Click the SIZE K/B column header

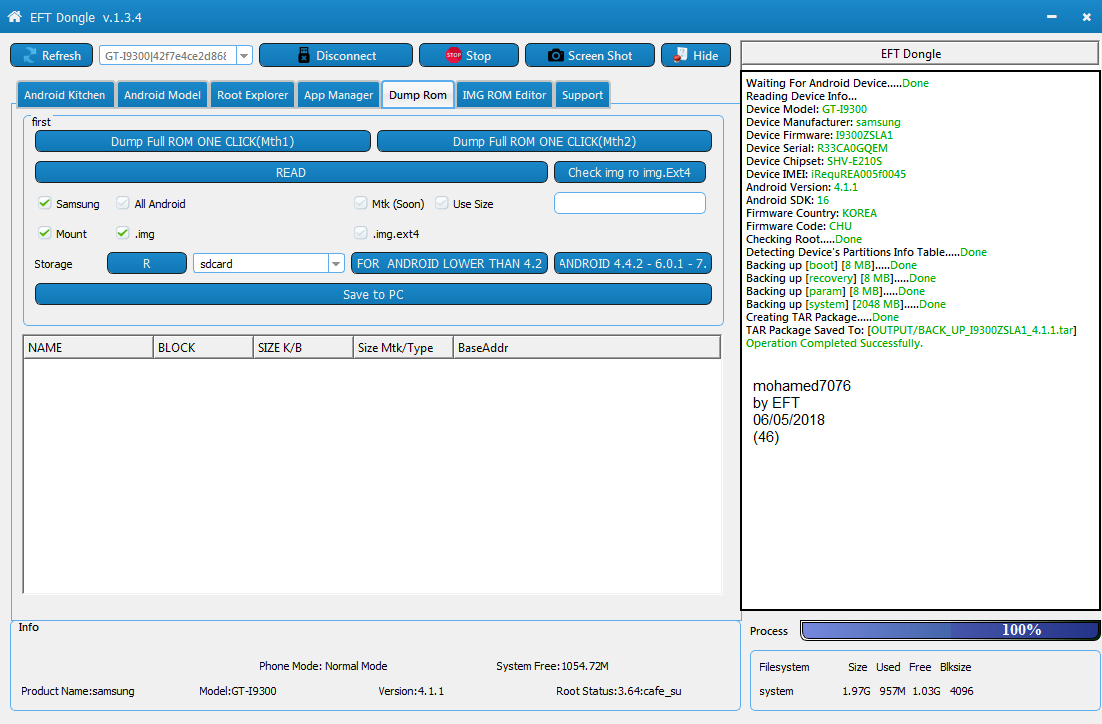303,347
